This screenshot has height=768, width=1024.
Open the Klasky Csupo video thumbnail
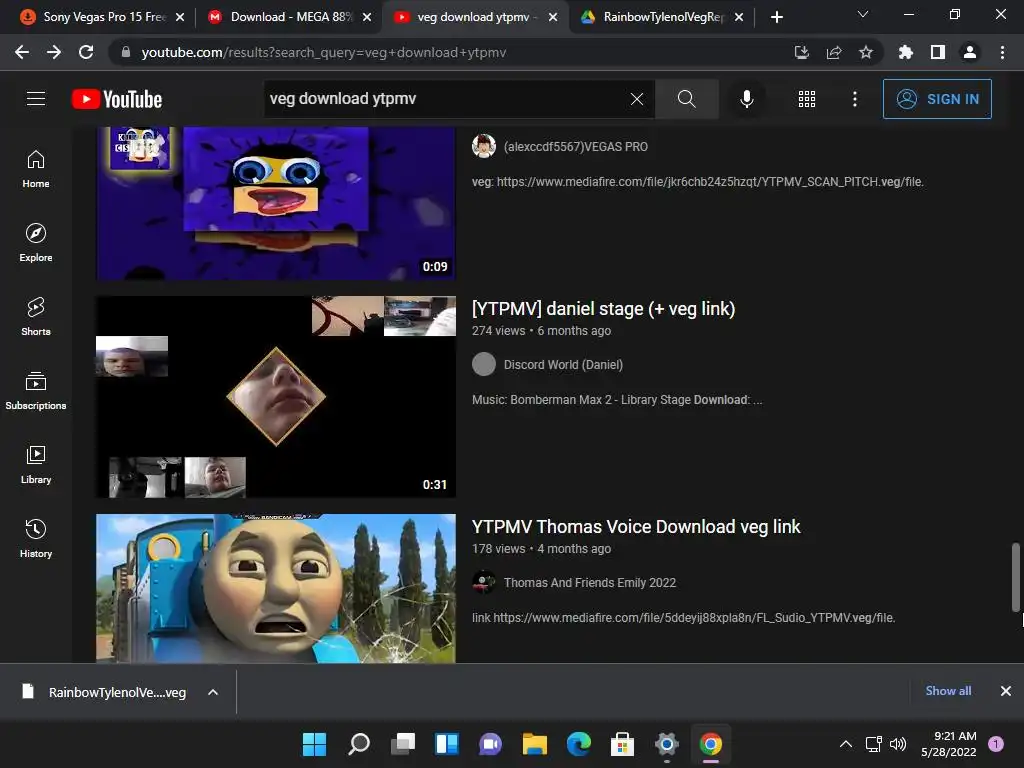click(276, 203)
